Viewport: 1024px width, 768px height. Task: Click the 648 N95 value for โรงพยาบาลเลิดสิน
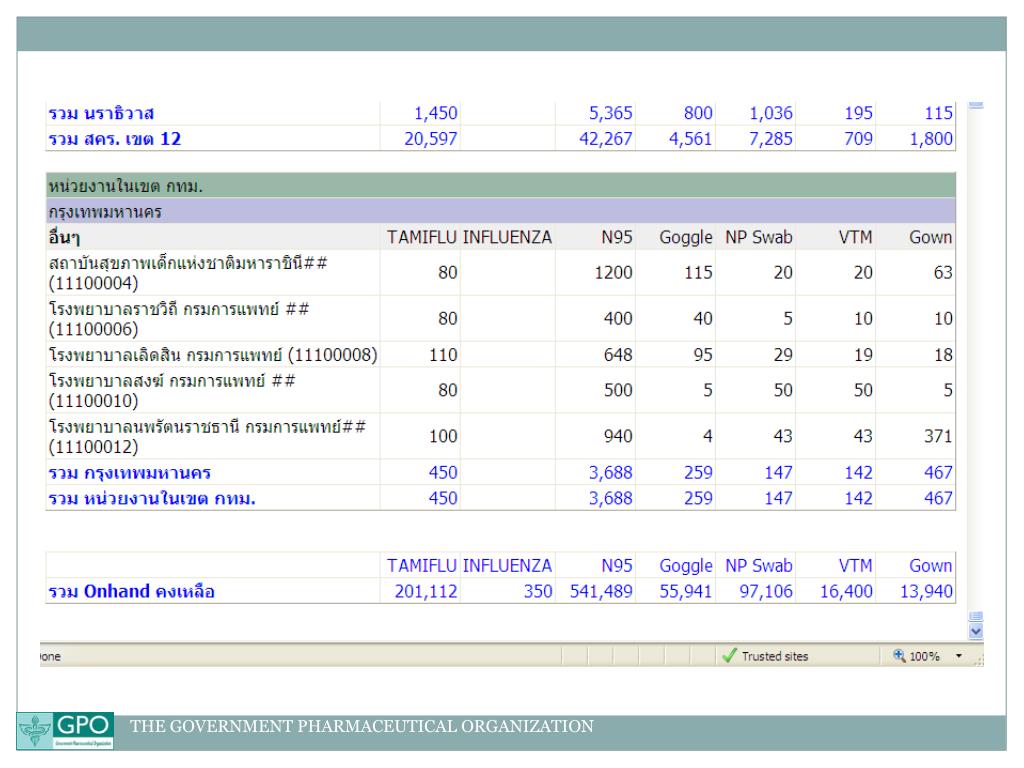tap(618, 355)
